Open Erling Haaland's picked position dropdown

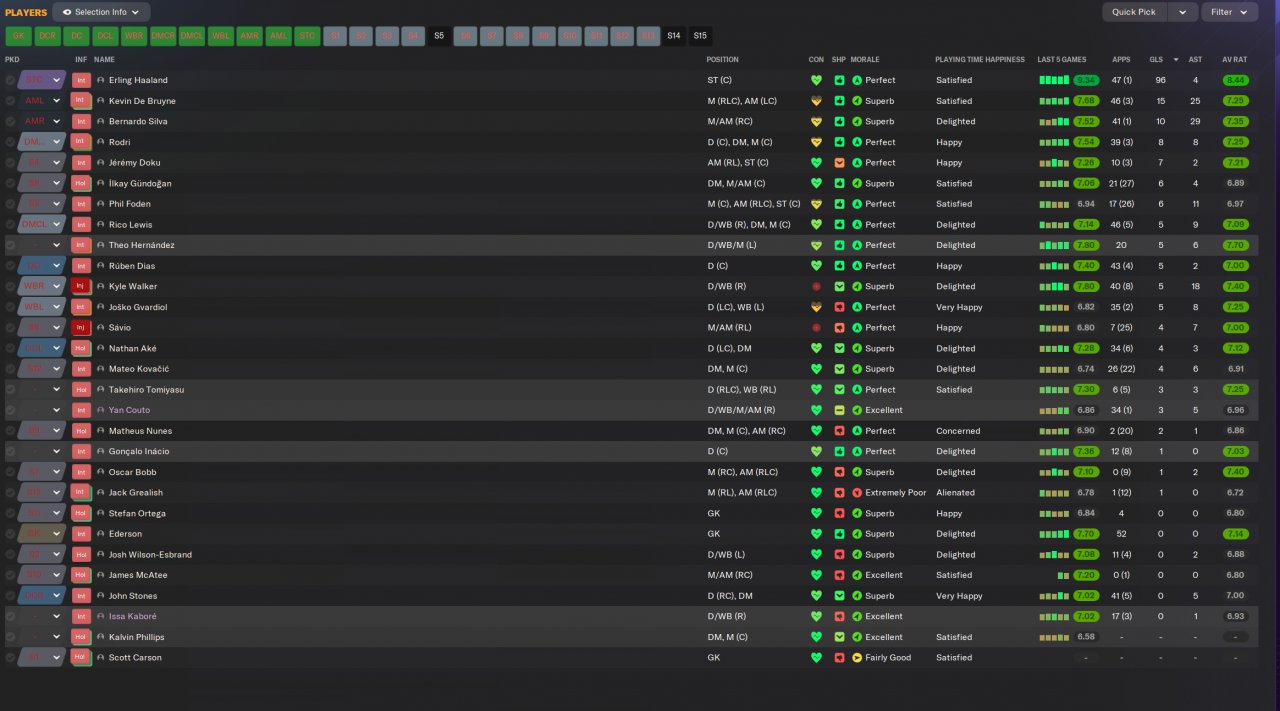[x=42, y=80]
